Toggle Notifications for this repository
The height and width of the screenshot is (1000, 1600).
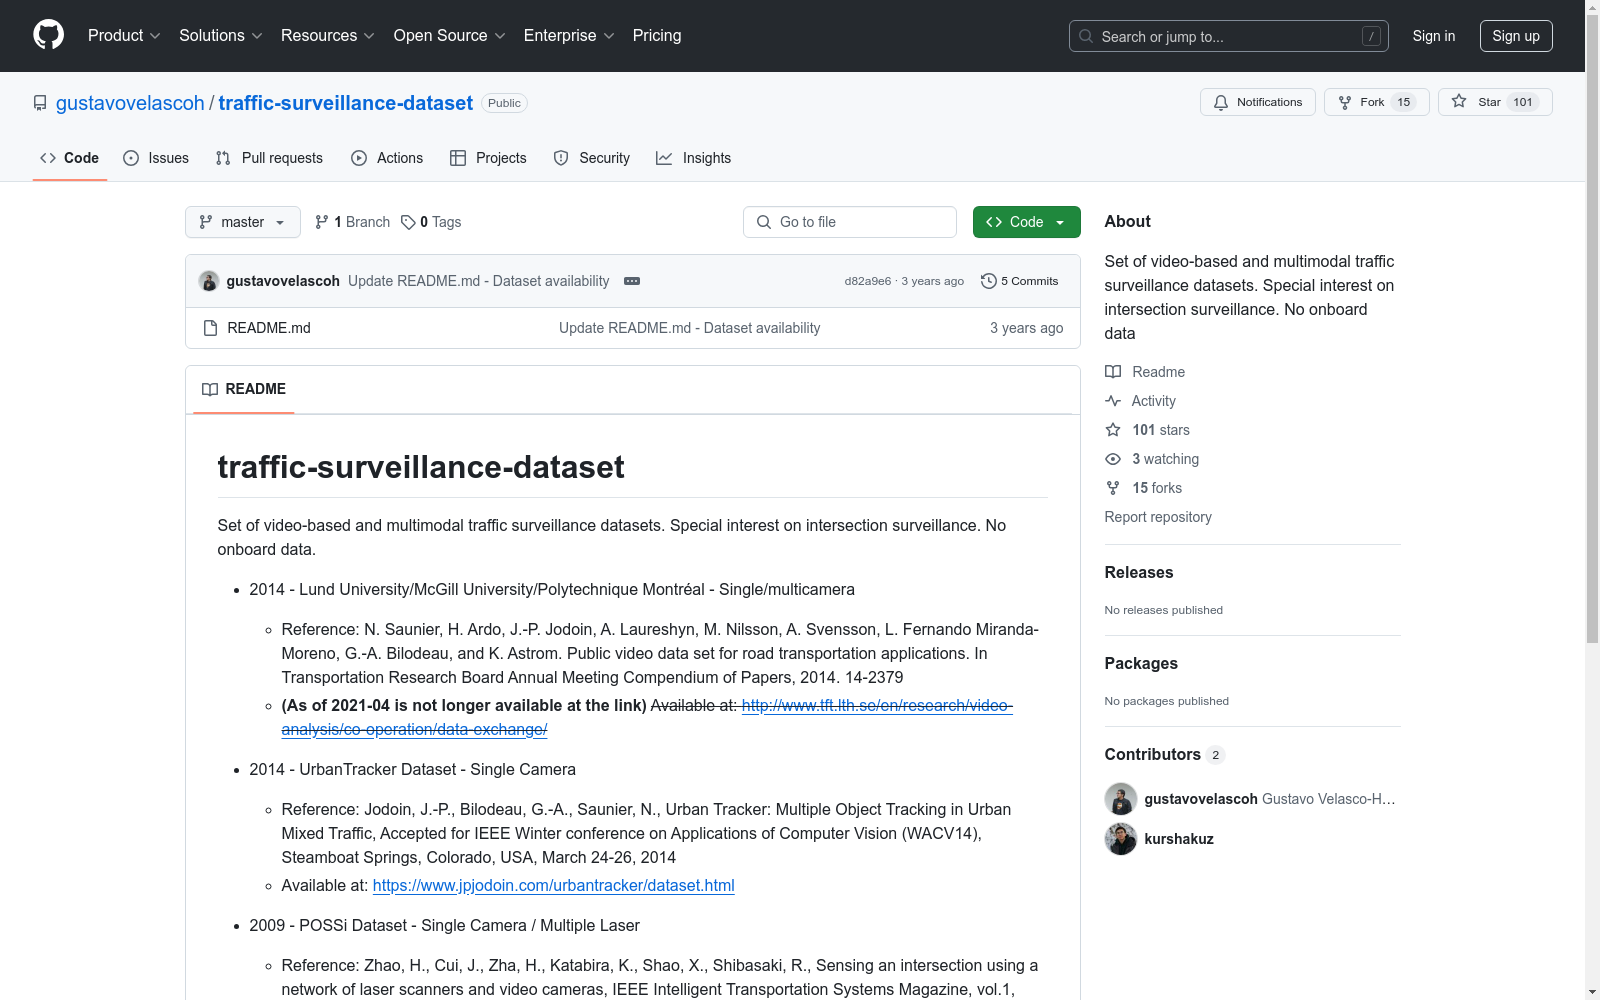point(1257,101)
